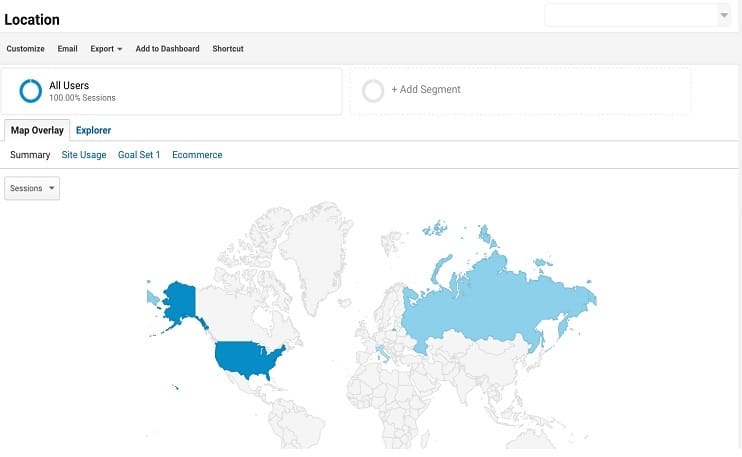Image resolution: width=742 pixels, height=457 pixels.
Task: Expand the Sessions metric dropdown
Action: coord(32,188)
